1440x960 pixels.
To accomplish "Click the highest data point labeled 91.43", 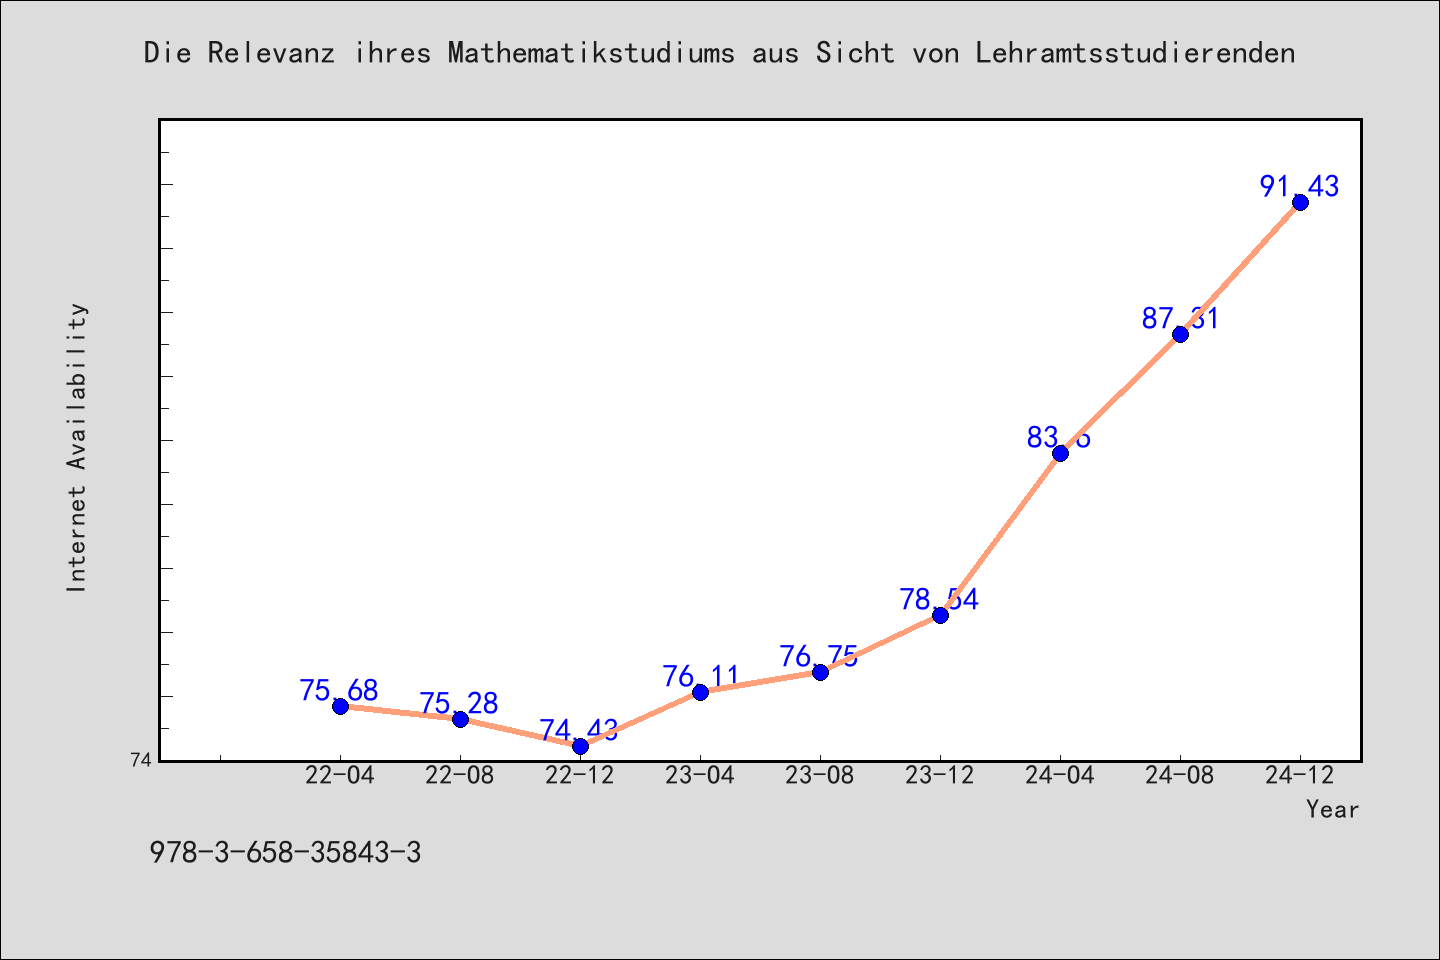I will click(1300, 202).
